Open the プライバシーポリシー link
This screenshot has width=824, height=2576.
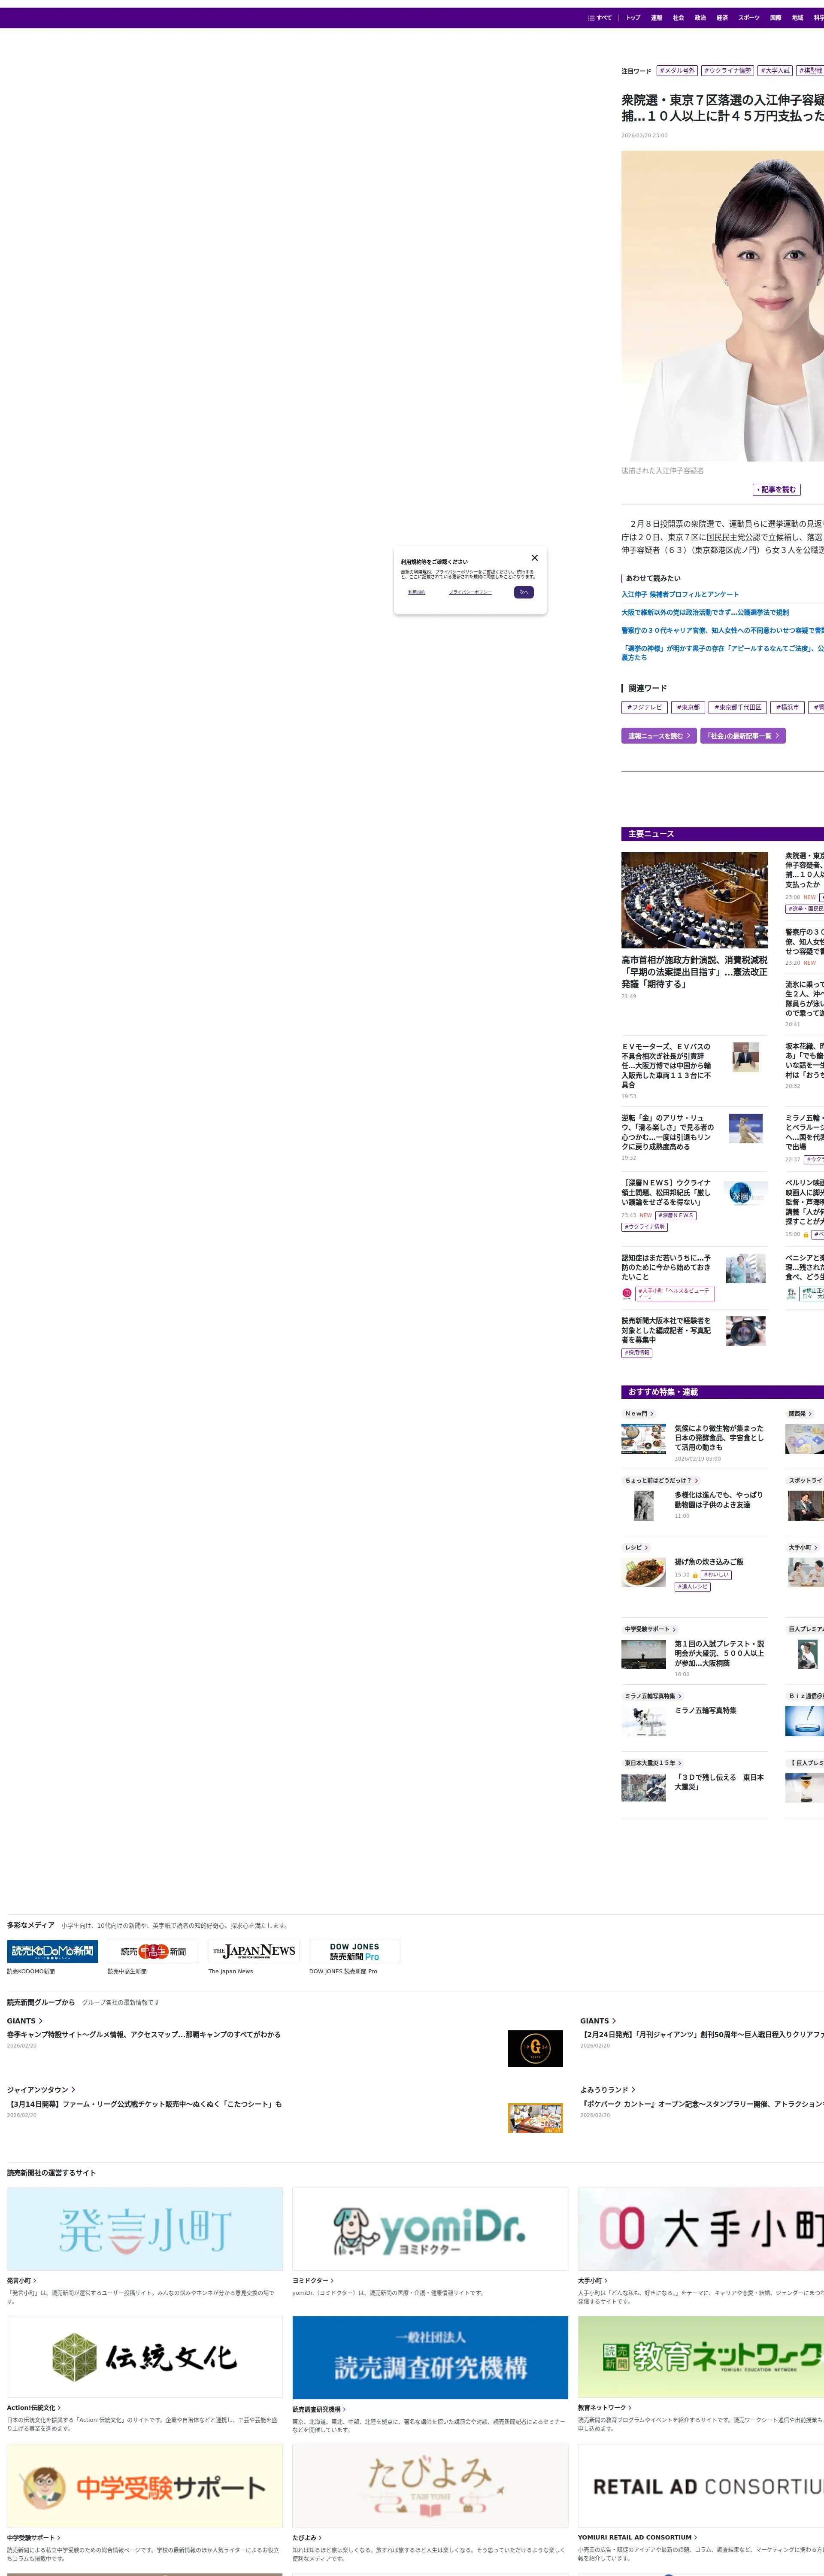(470, 592)
